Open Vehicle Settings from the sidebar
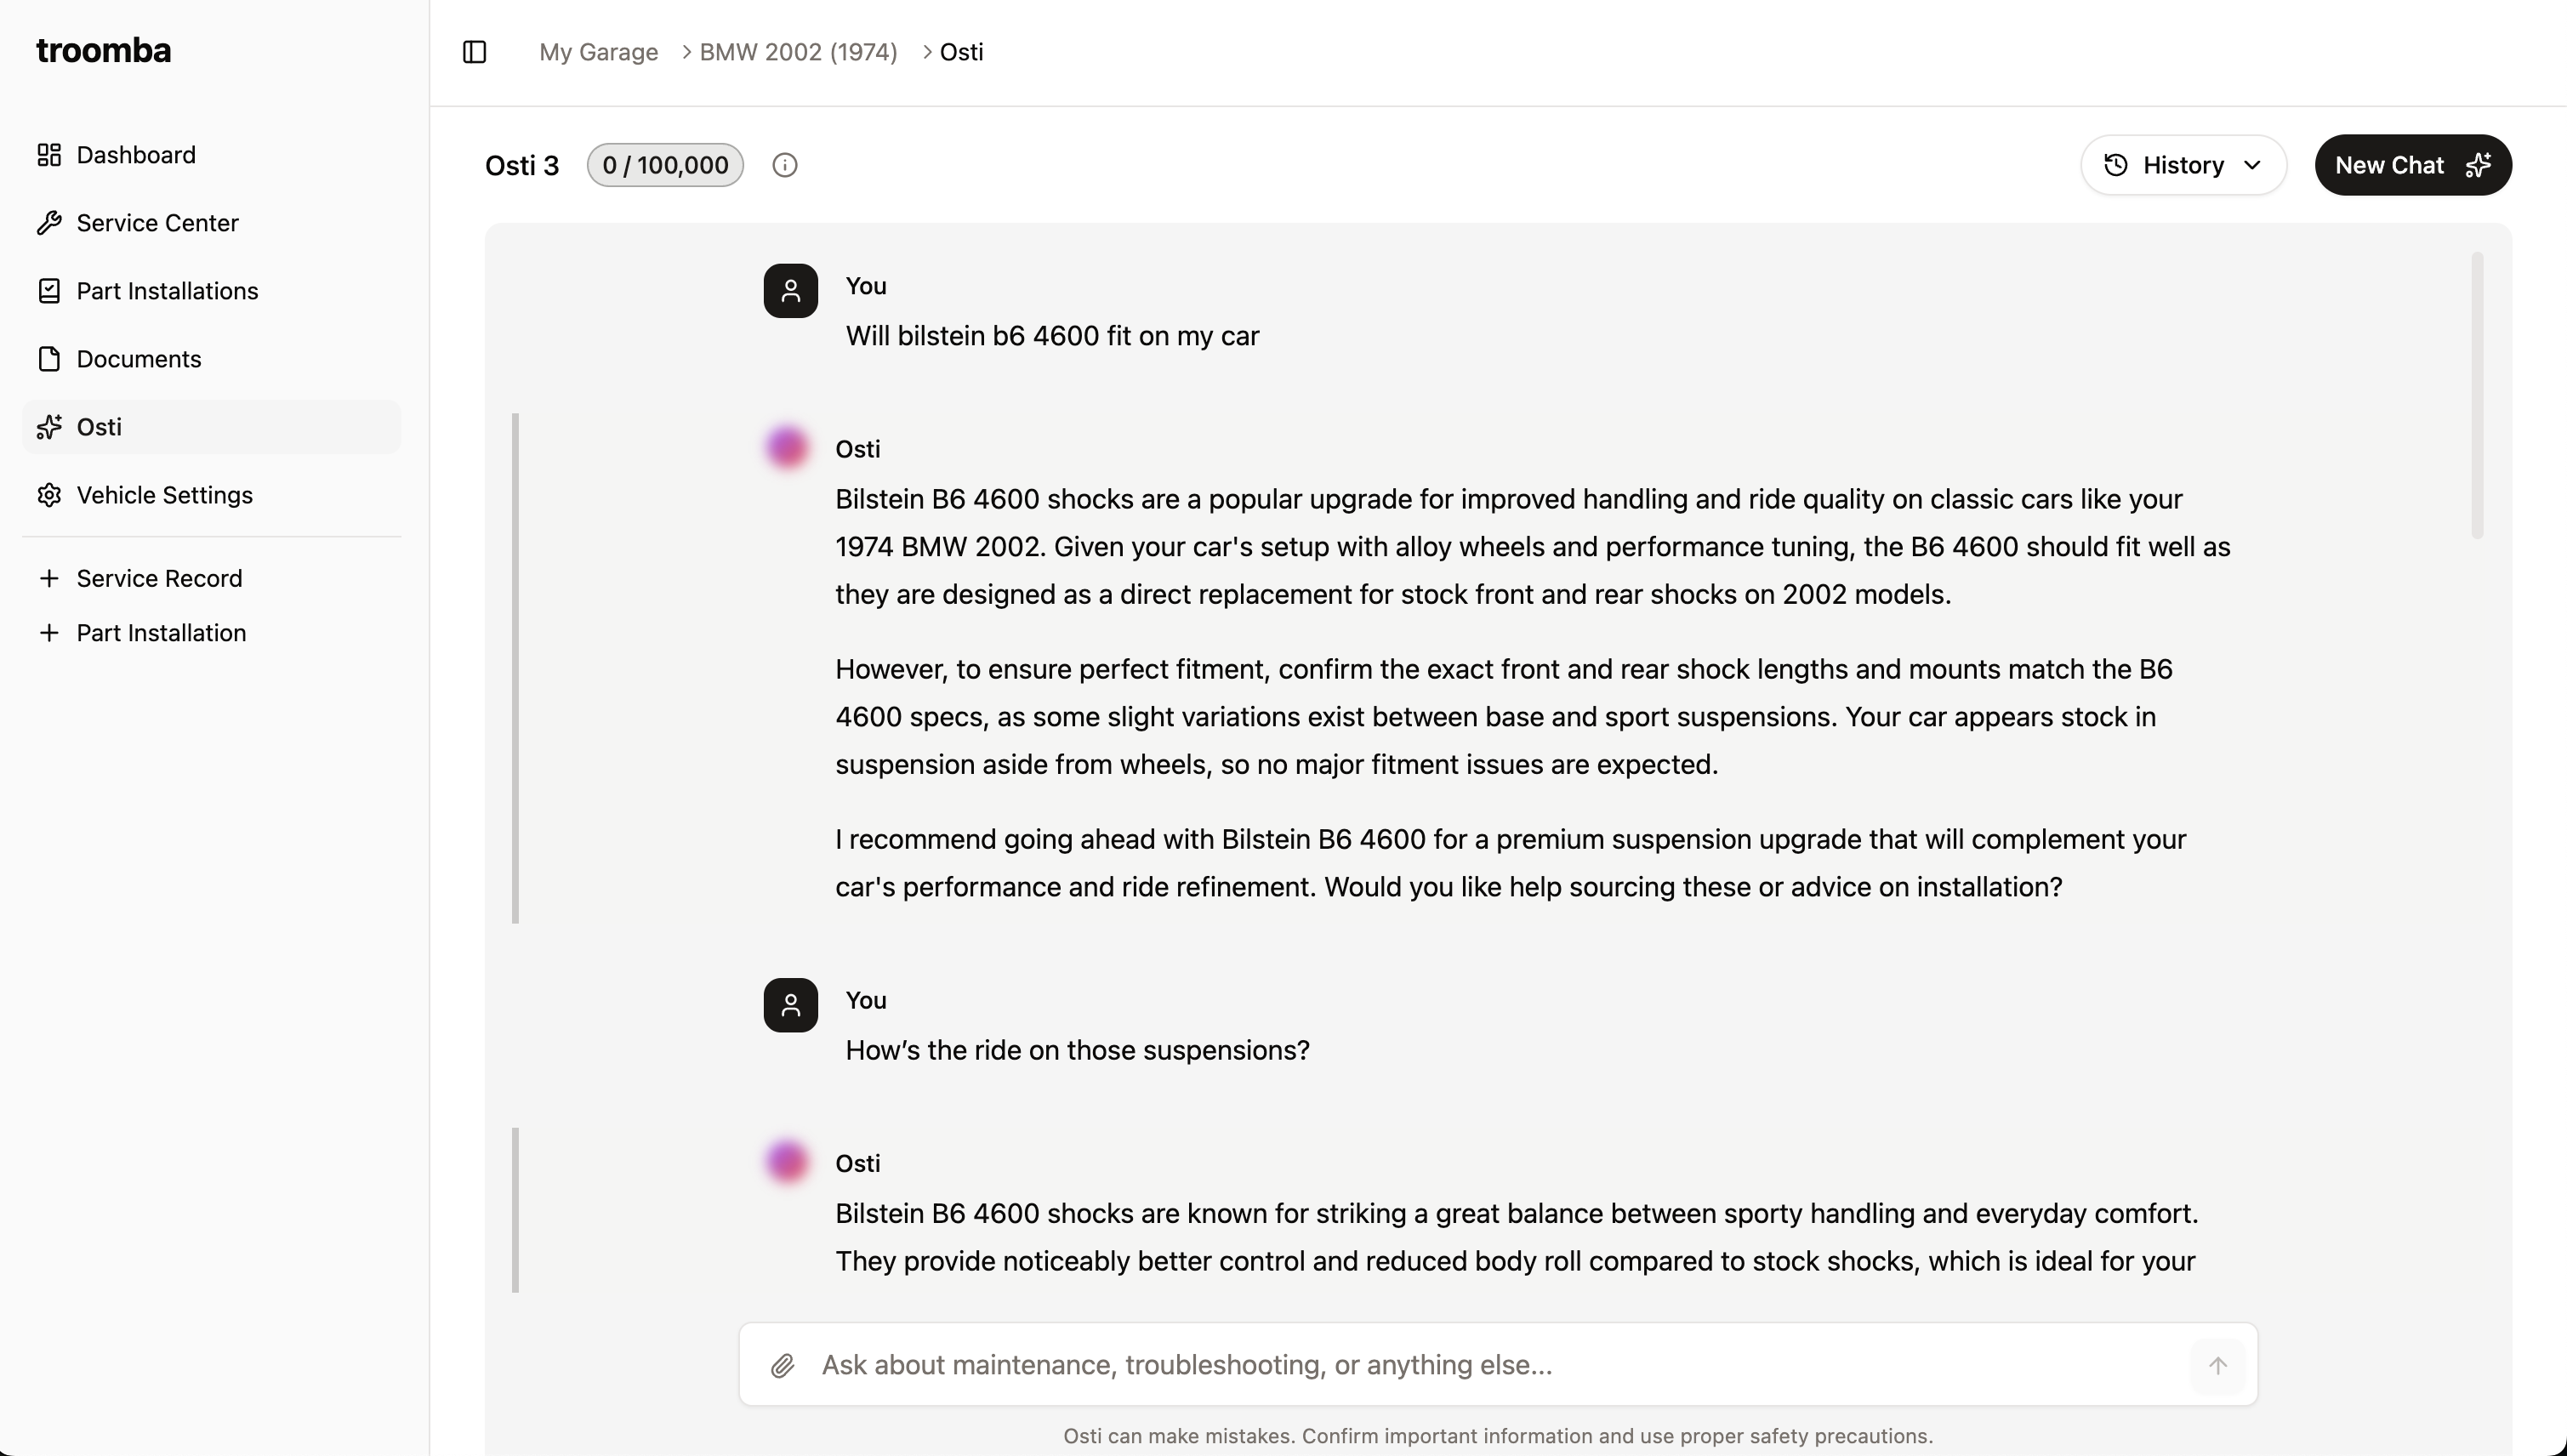 pyautogui.click(x=163, y=494)
